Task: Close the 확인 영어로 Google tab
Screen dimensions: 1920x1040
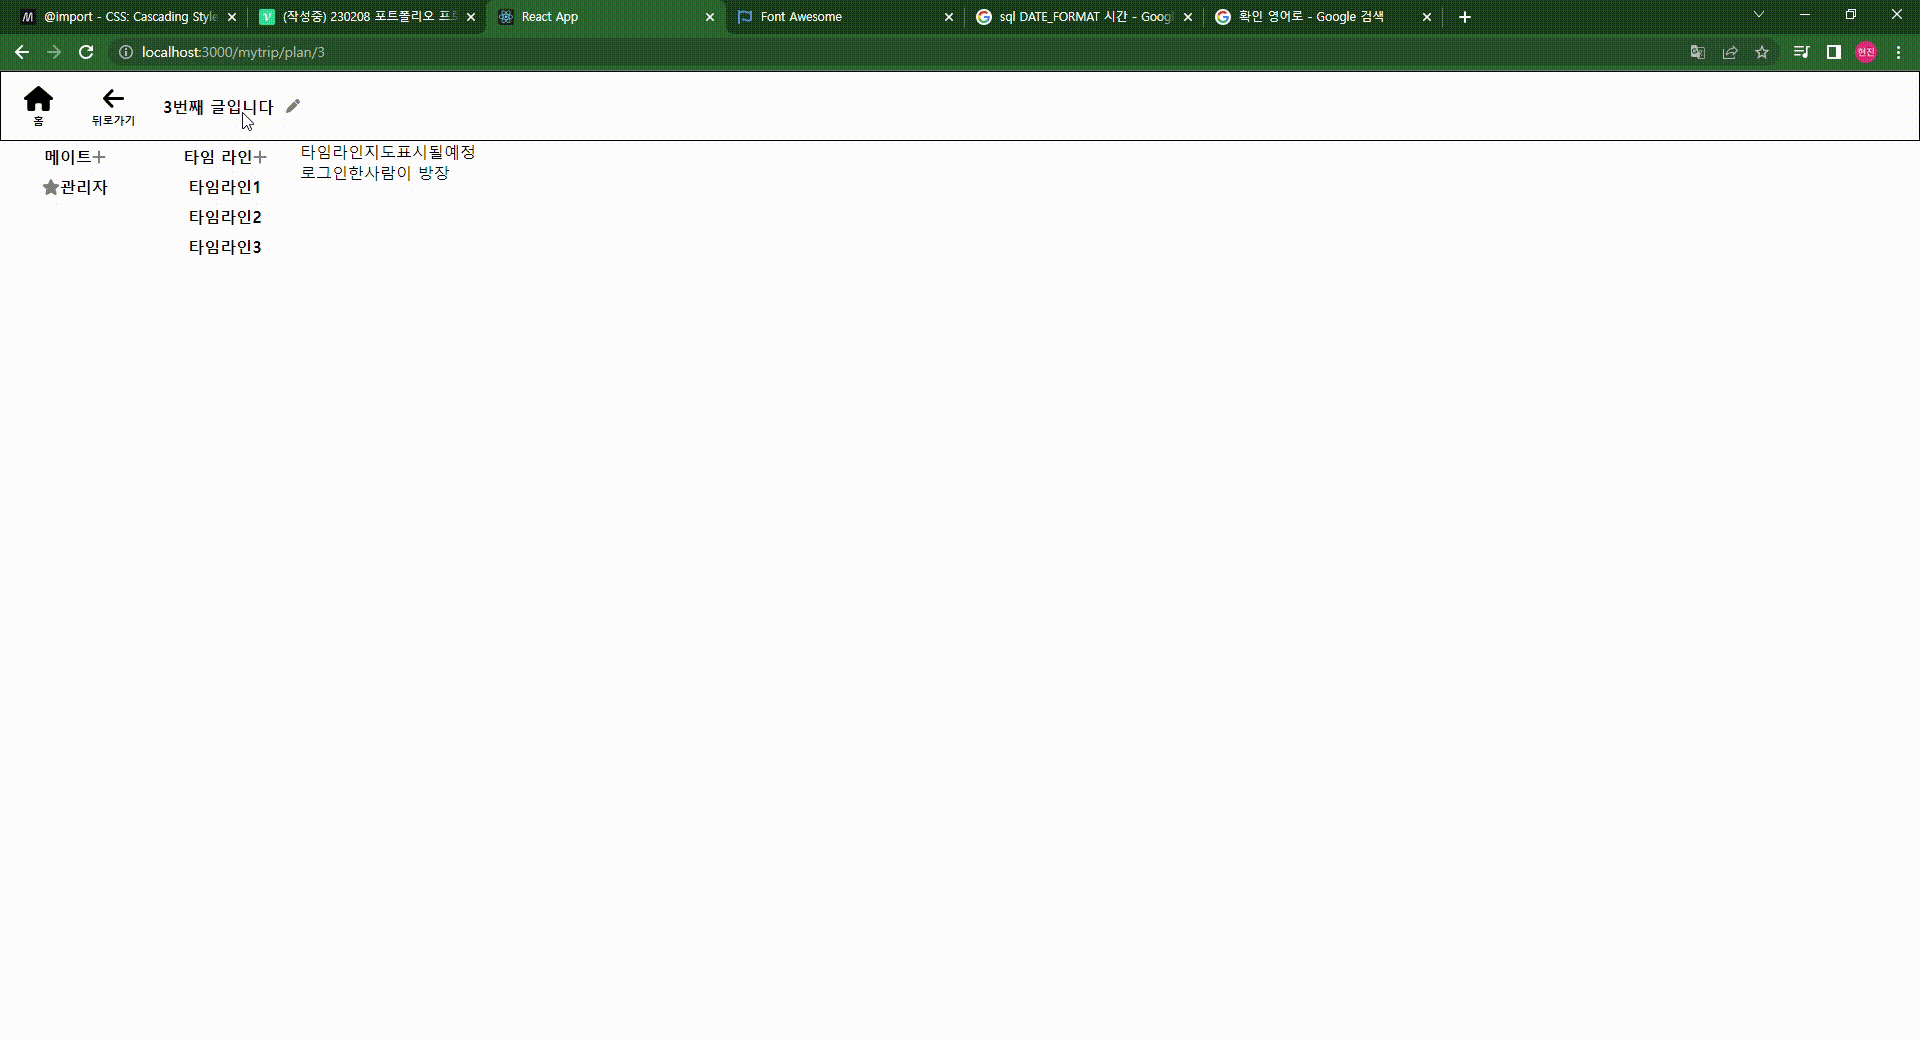Action: [x=1427, y=17]
